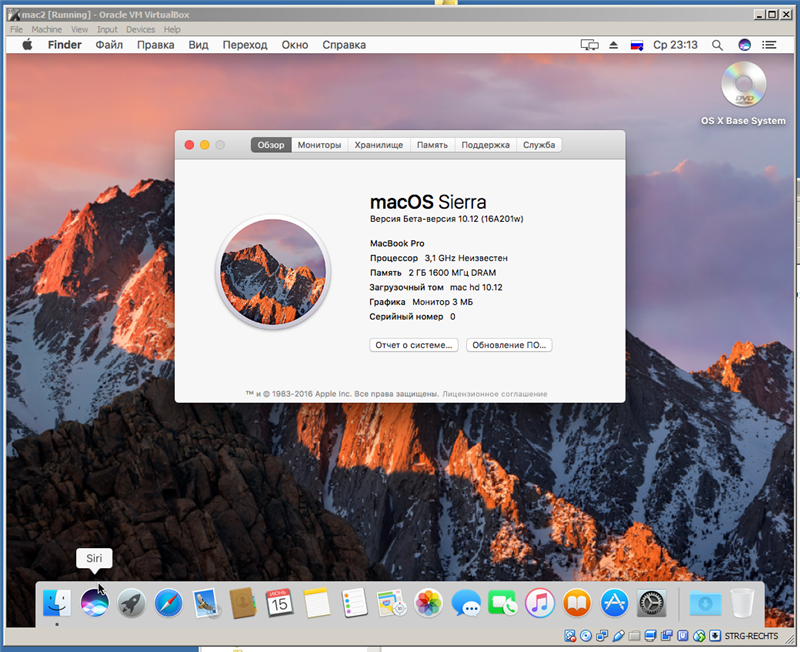Open displays mirroring menu bar icon
The image size is (800, 652).
(590, 45)
